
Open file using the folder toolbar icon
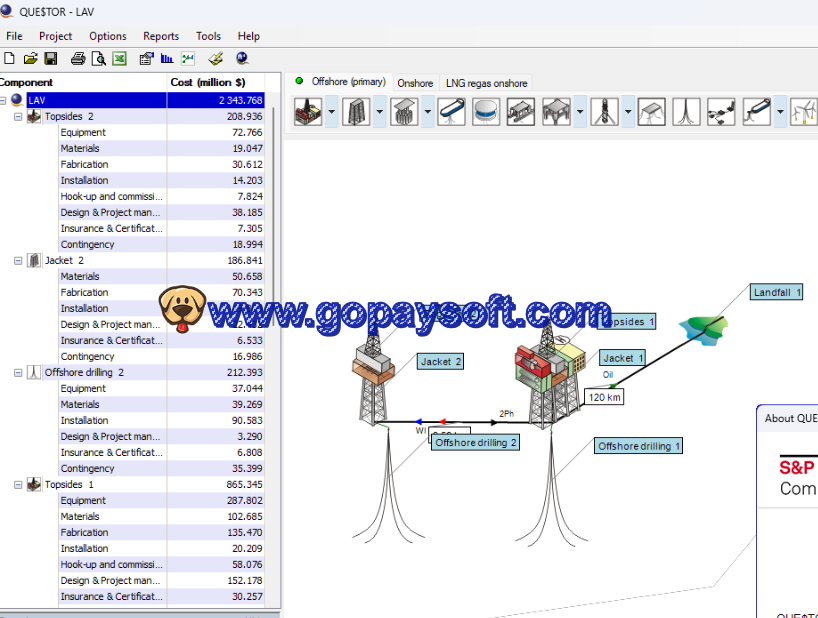point(30,59)
